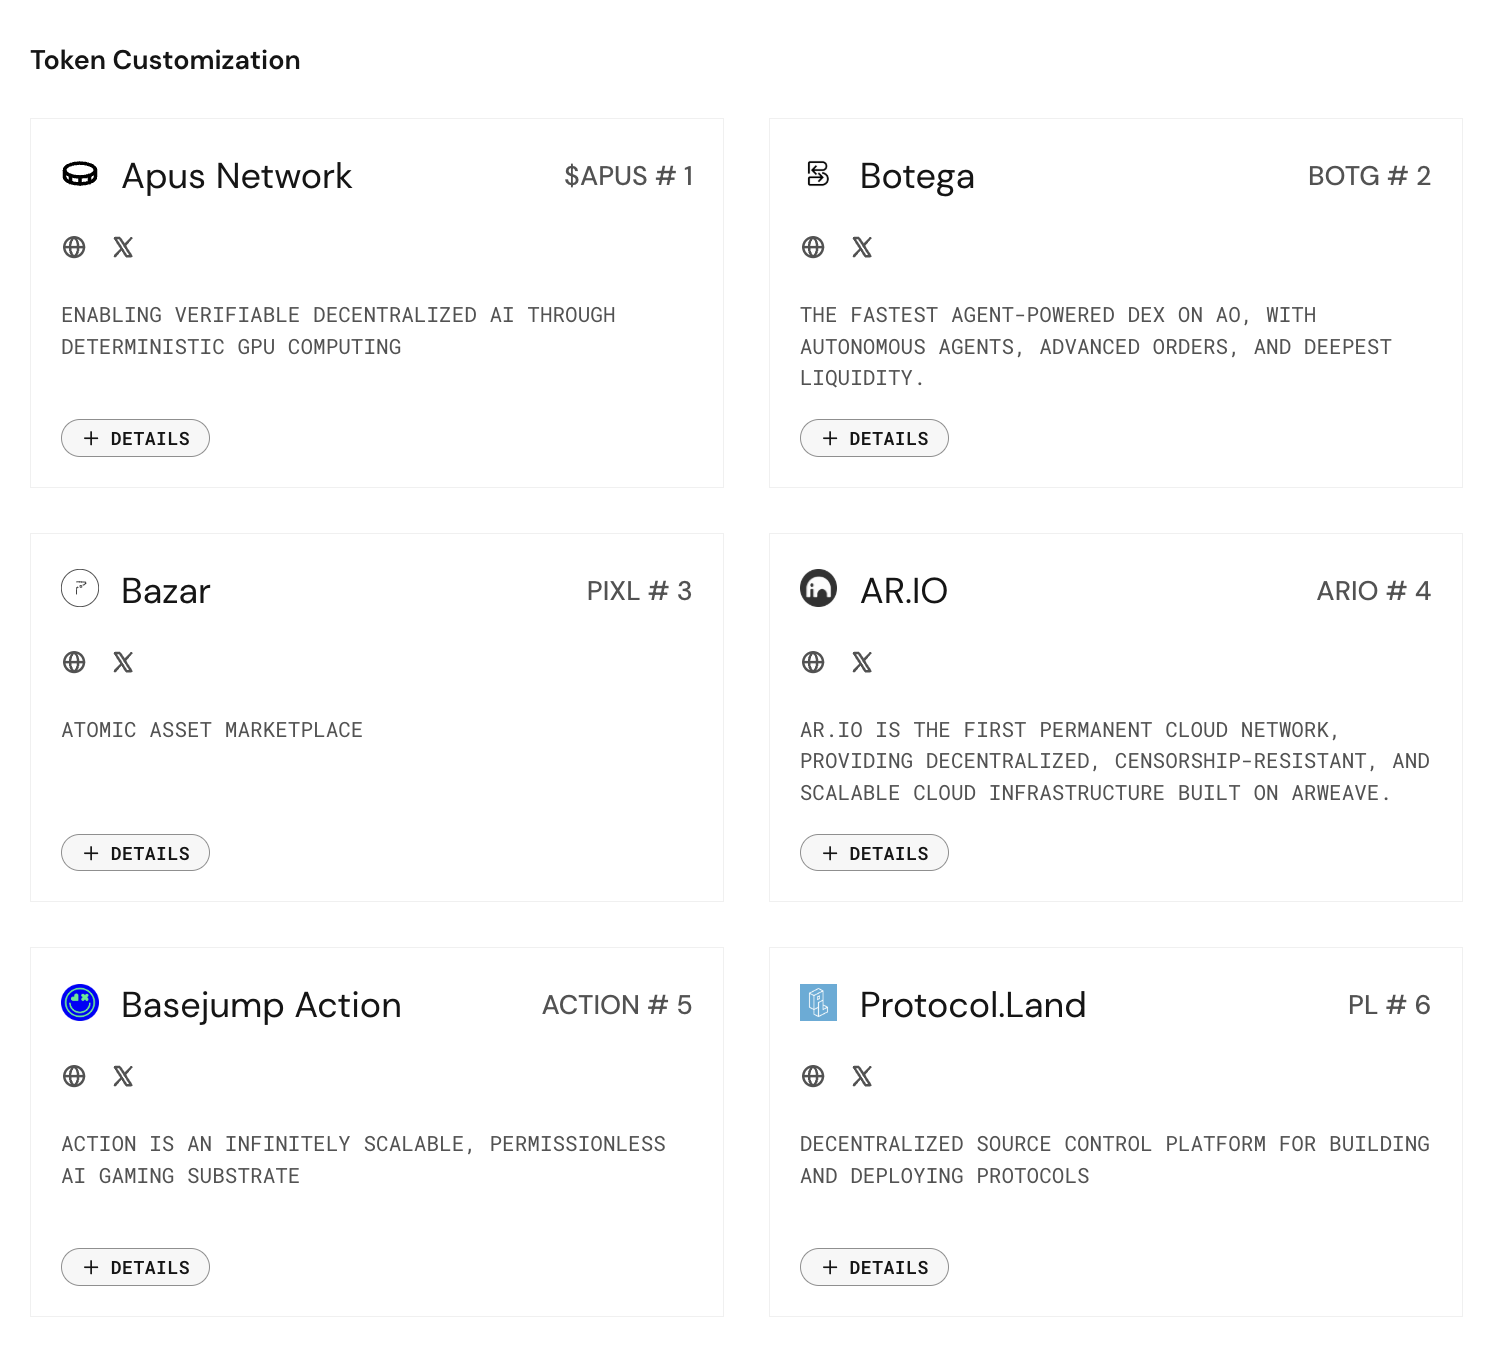The width and height of the screenshot is (1502, 1350).
Task: Expand details for Apus Network
Action: [135, 438]
